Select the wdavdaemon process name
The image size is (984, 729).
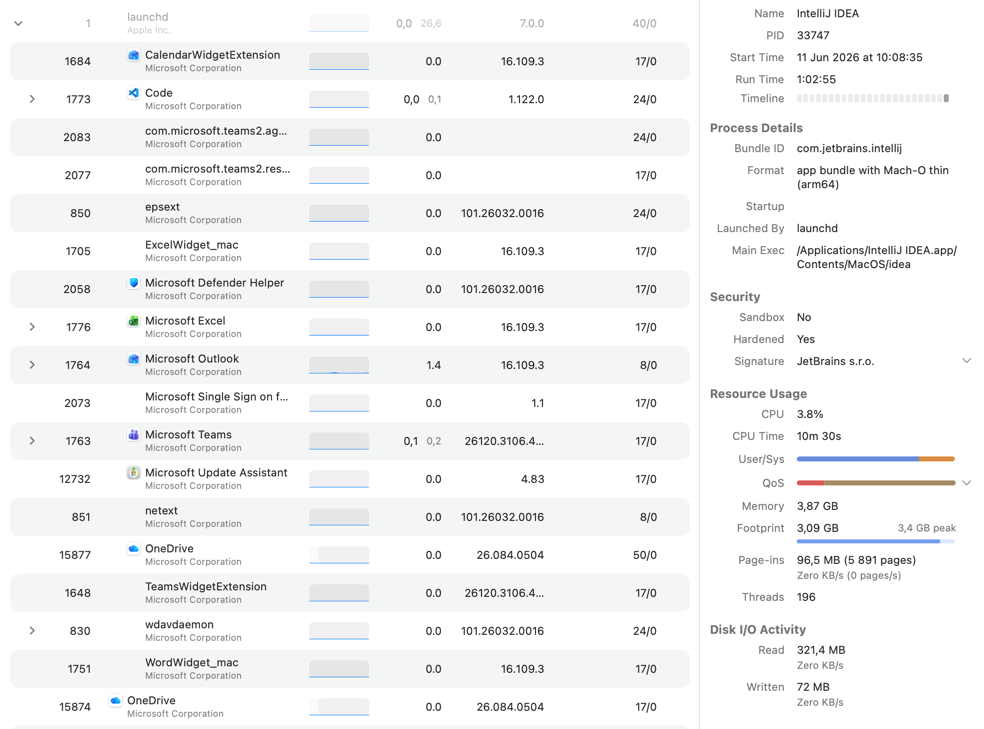pos(179,625)
